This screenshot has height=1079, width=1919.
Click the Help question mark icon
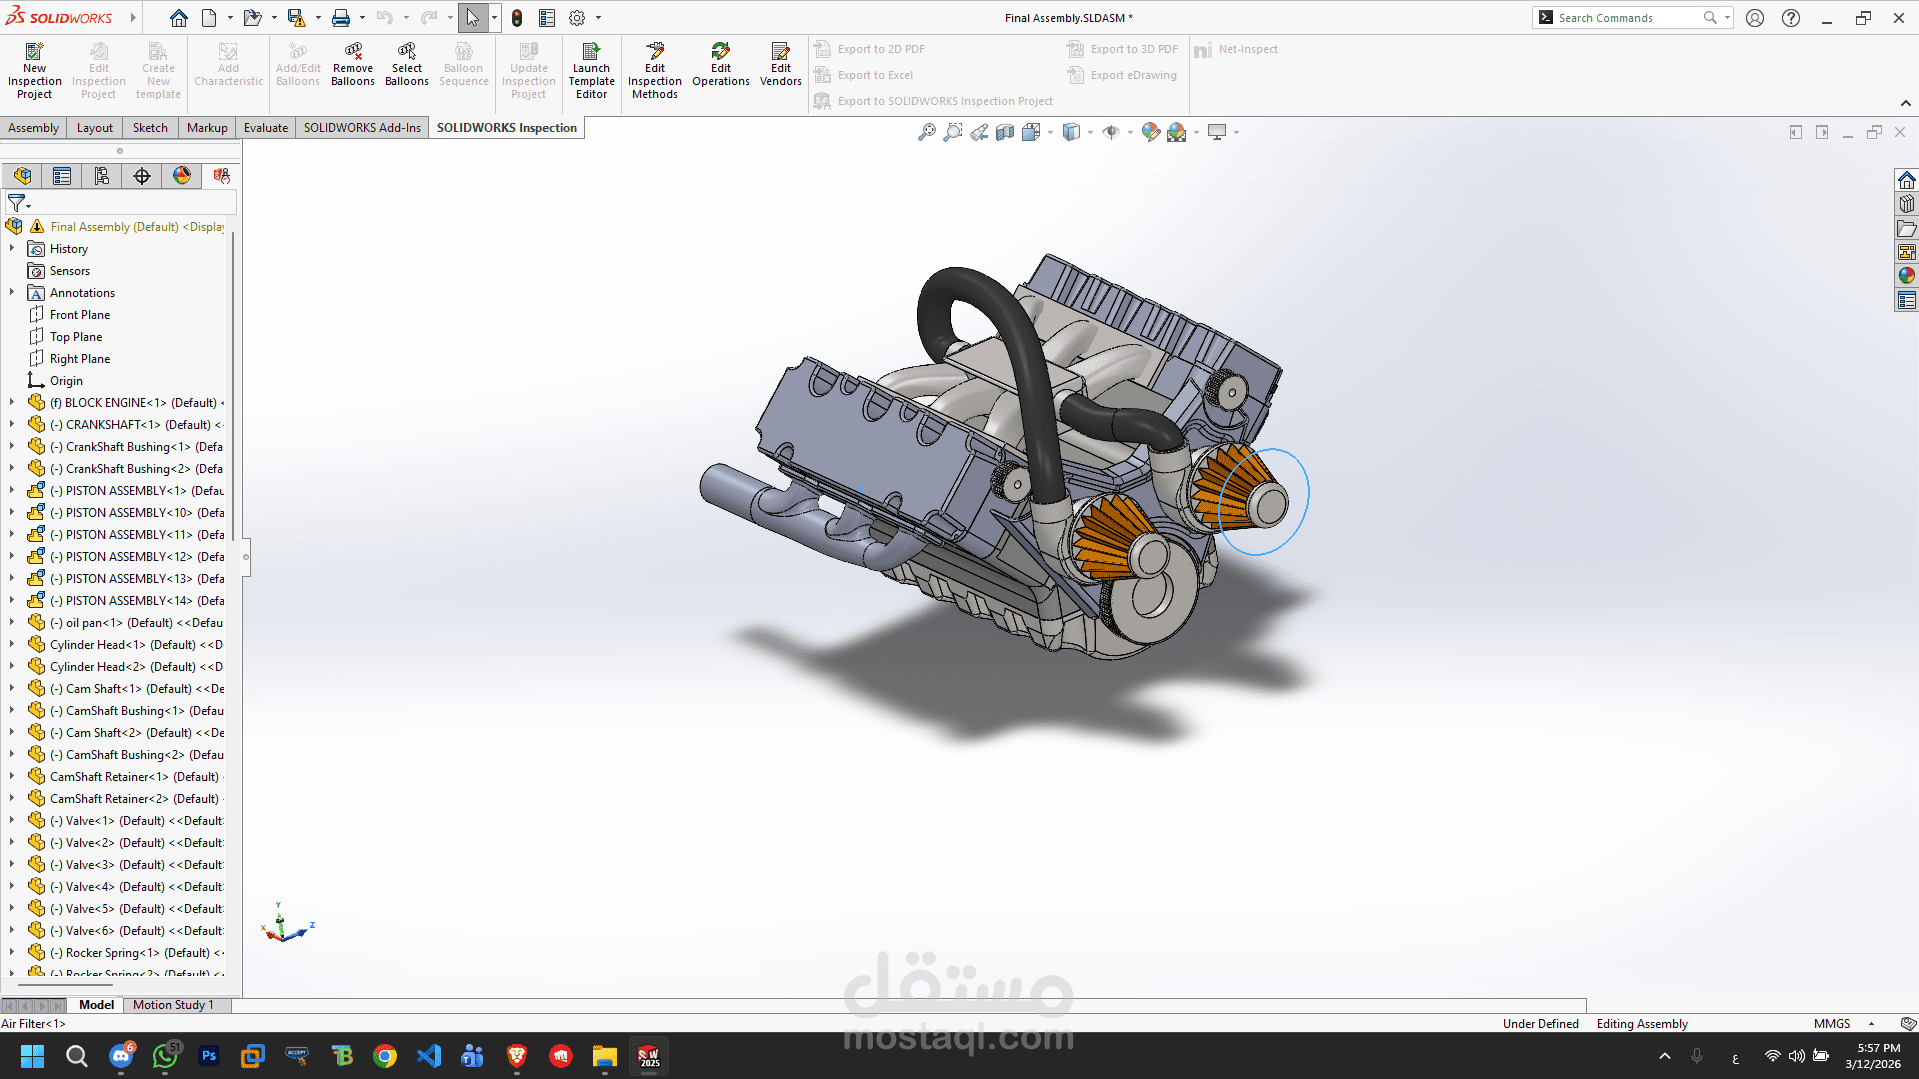point(1791,18)
